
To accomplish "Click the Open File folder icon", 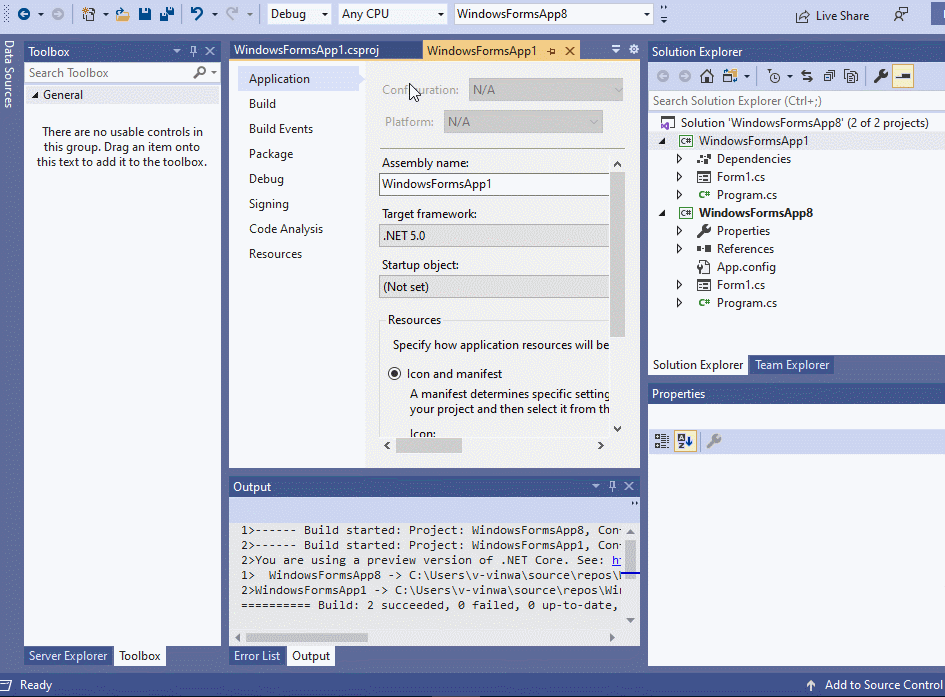I will [122, 14].
